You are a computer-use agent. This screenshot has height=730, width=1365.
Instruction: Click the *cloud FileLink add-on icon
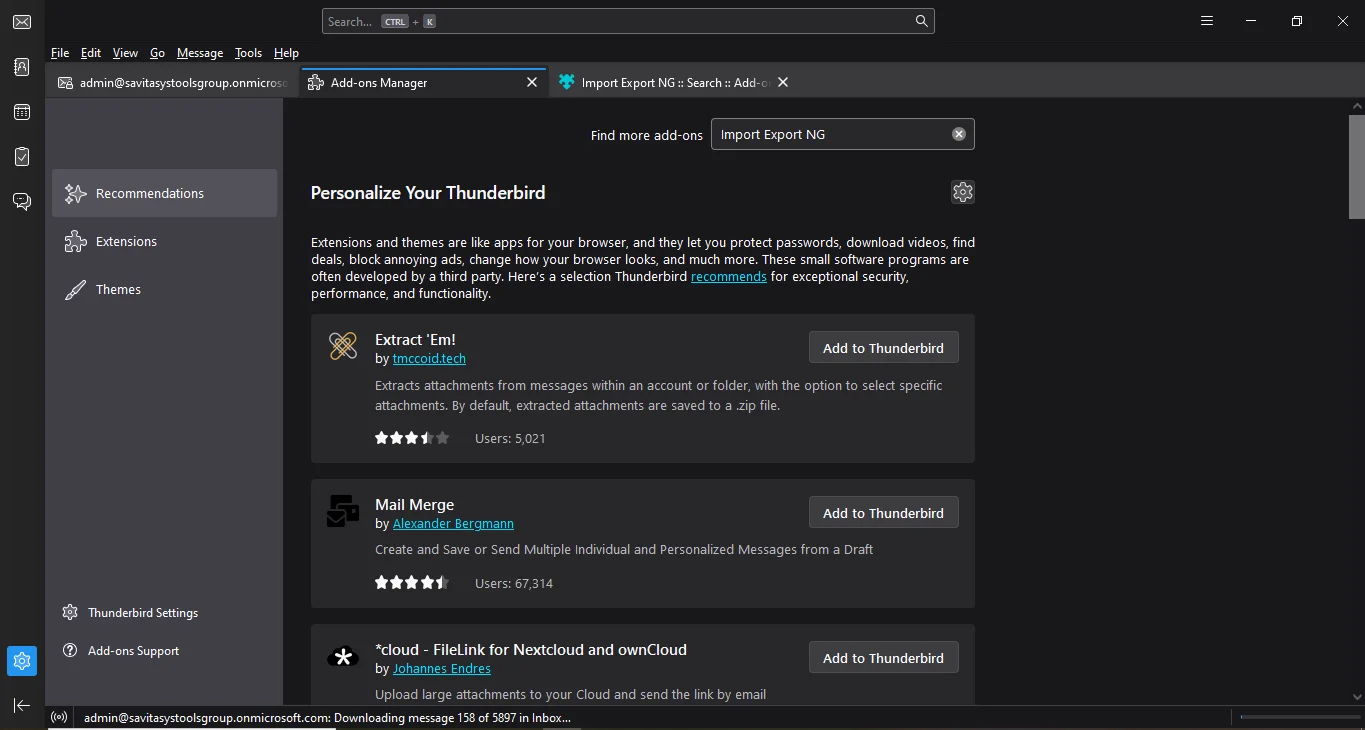pos(343,657)
